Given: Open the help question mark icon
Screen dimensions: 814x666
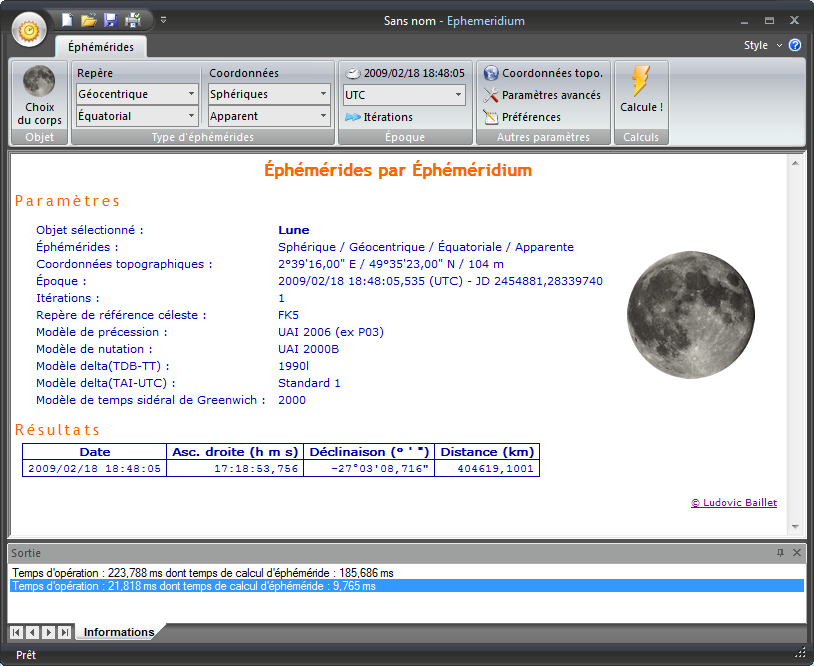Looking at the screenshot, I should [x=795, y=45].
